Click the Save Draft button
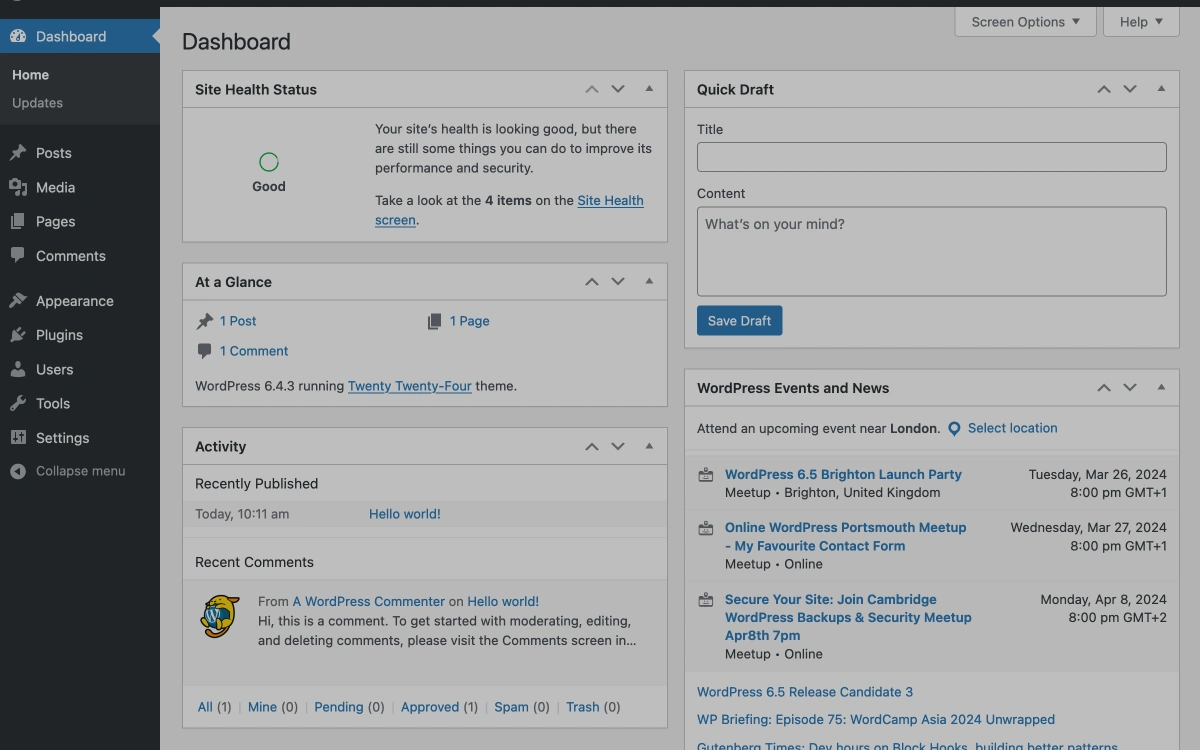 coord(739,320)
